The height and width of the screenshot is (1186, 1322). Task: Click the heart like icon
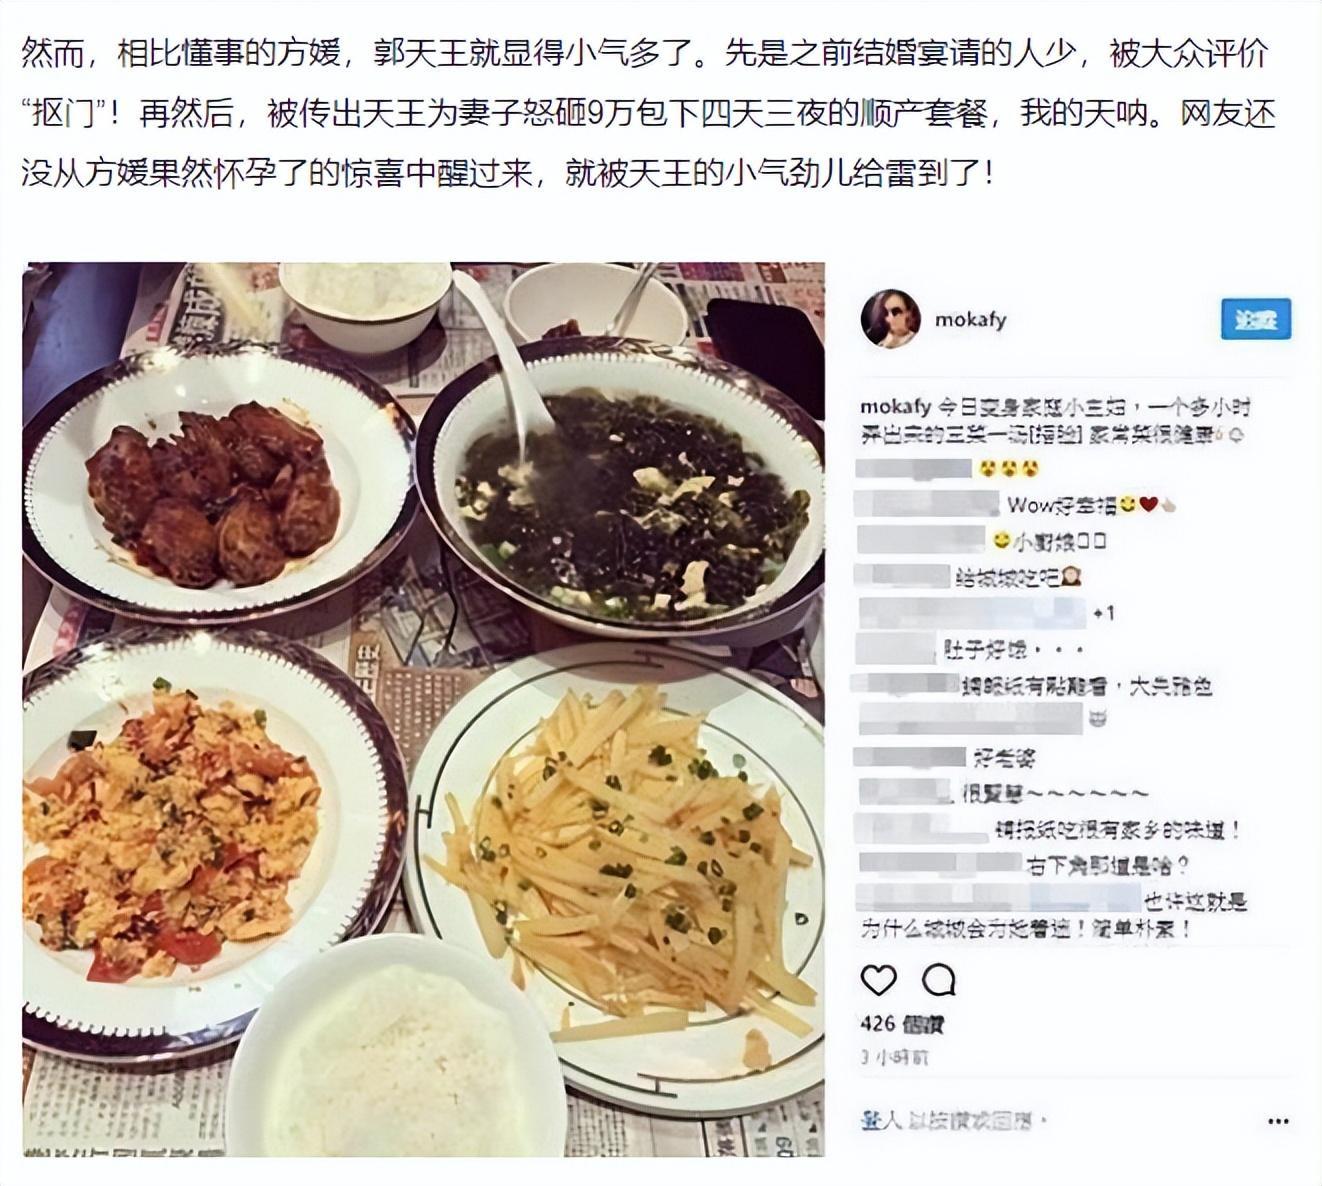tap(879, 980)
